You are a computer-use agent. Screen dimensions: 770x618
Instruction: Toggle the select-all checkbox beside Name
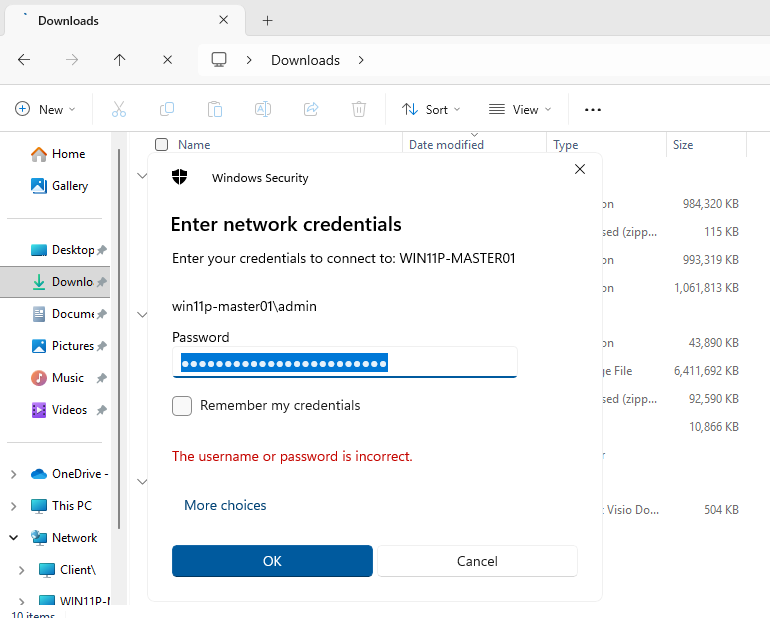tap(162, 145)
